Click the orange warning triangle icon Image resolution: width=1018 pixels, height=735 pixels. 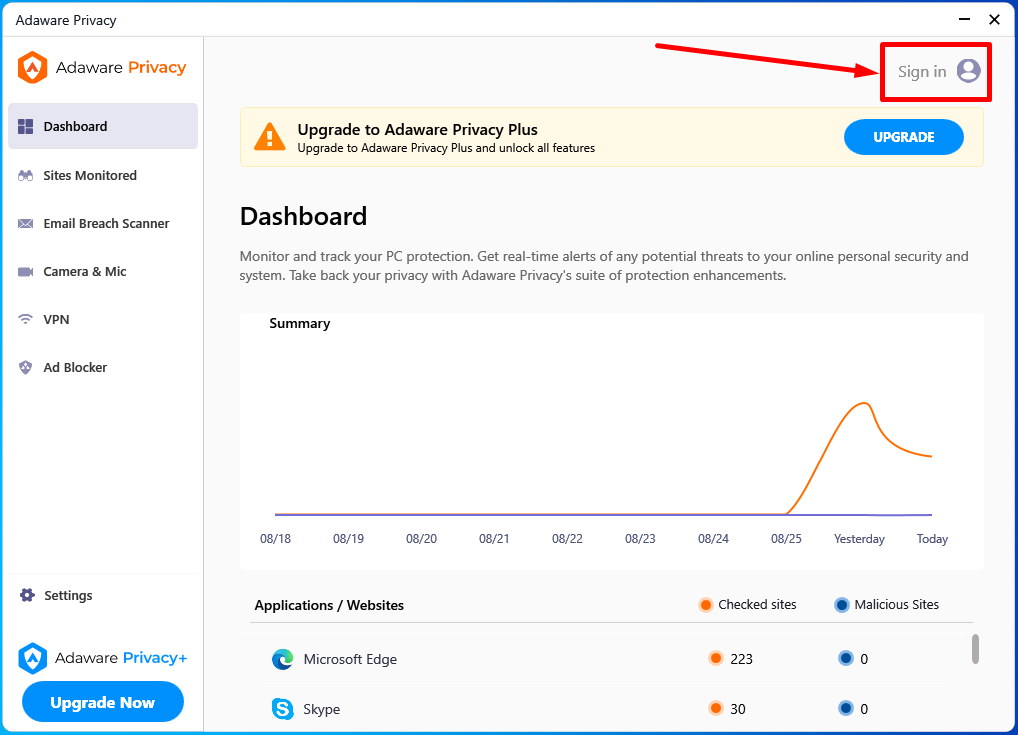269,137
